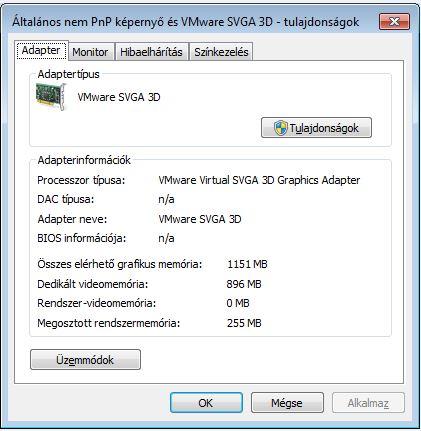Select the Adapter tab
This screenshot has width=421, height=431.
41,51
